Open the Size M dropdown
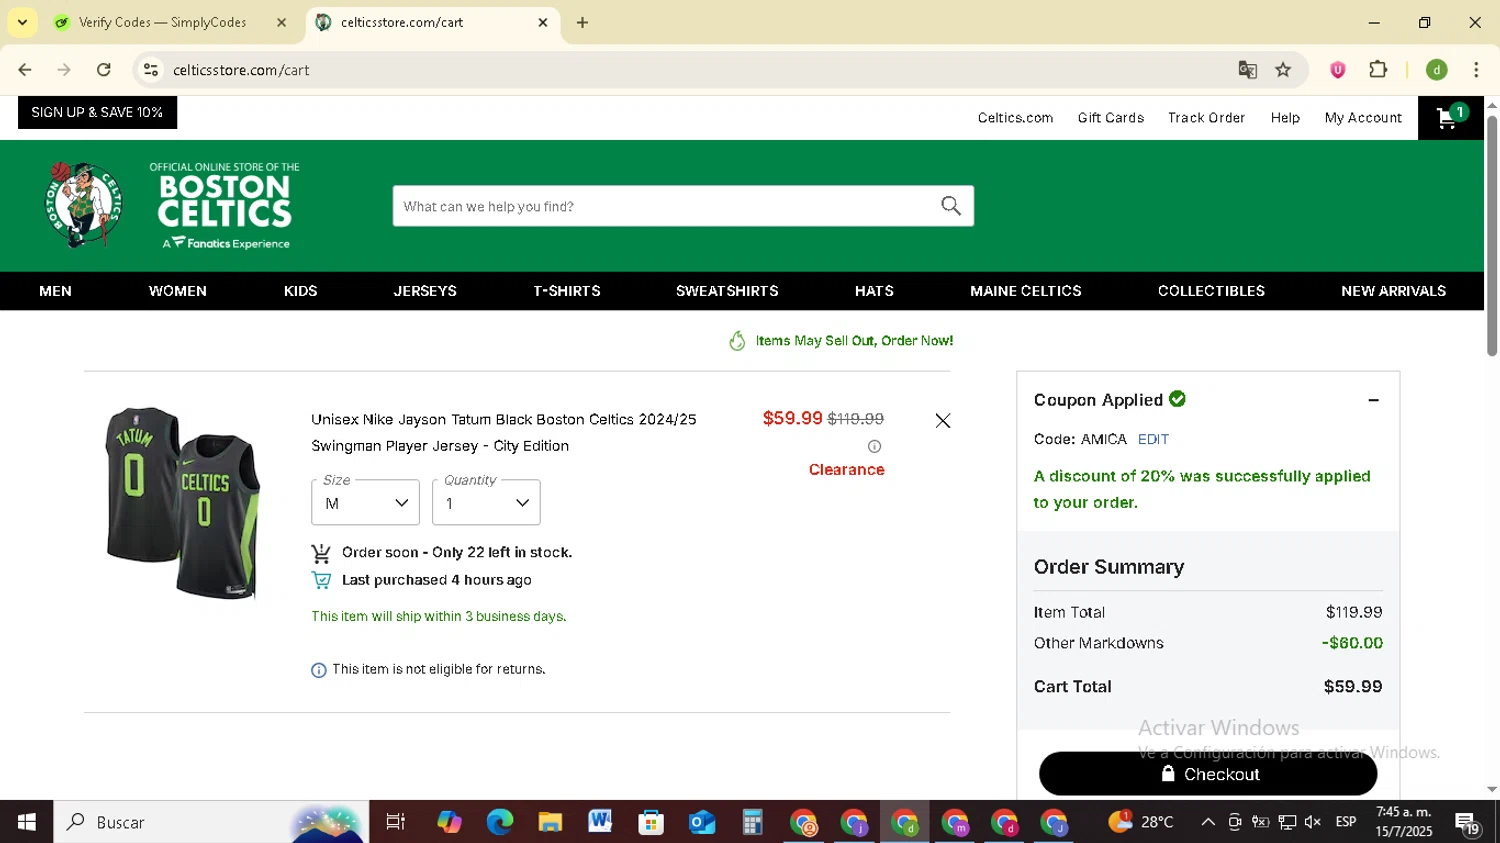Screen dimensions: 1500x843 (x=365, y=502)
